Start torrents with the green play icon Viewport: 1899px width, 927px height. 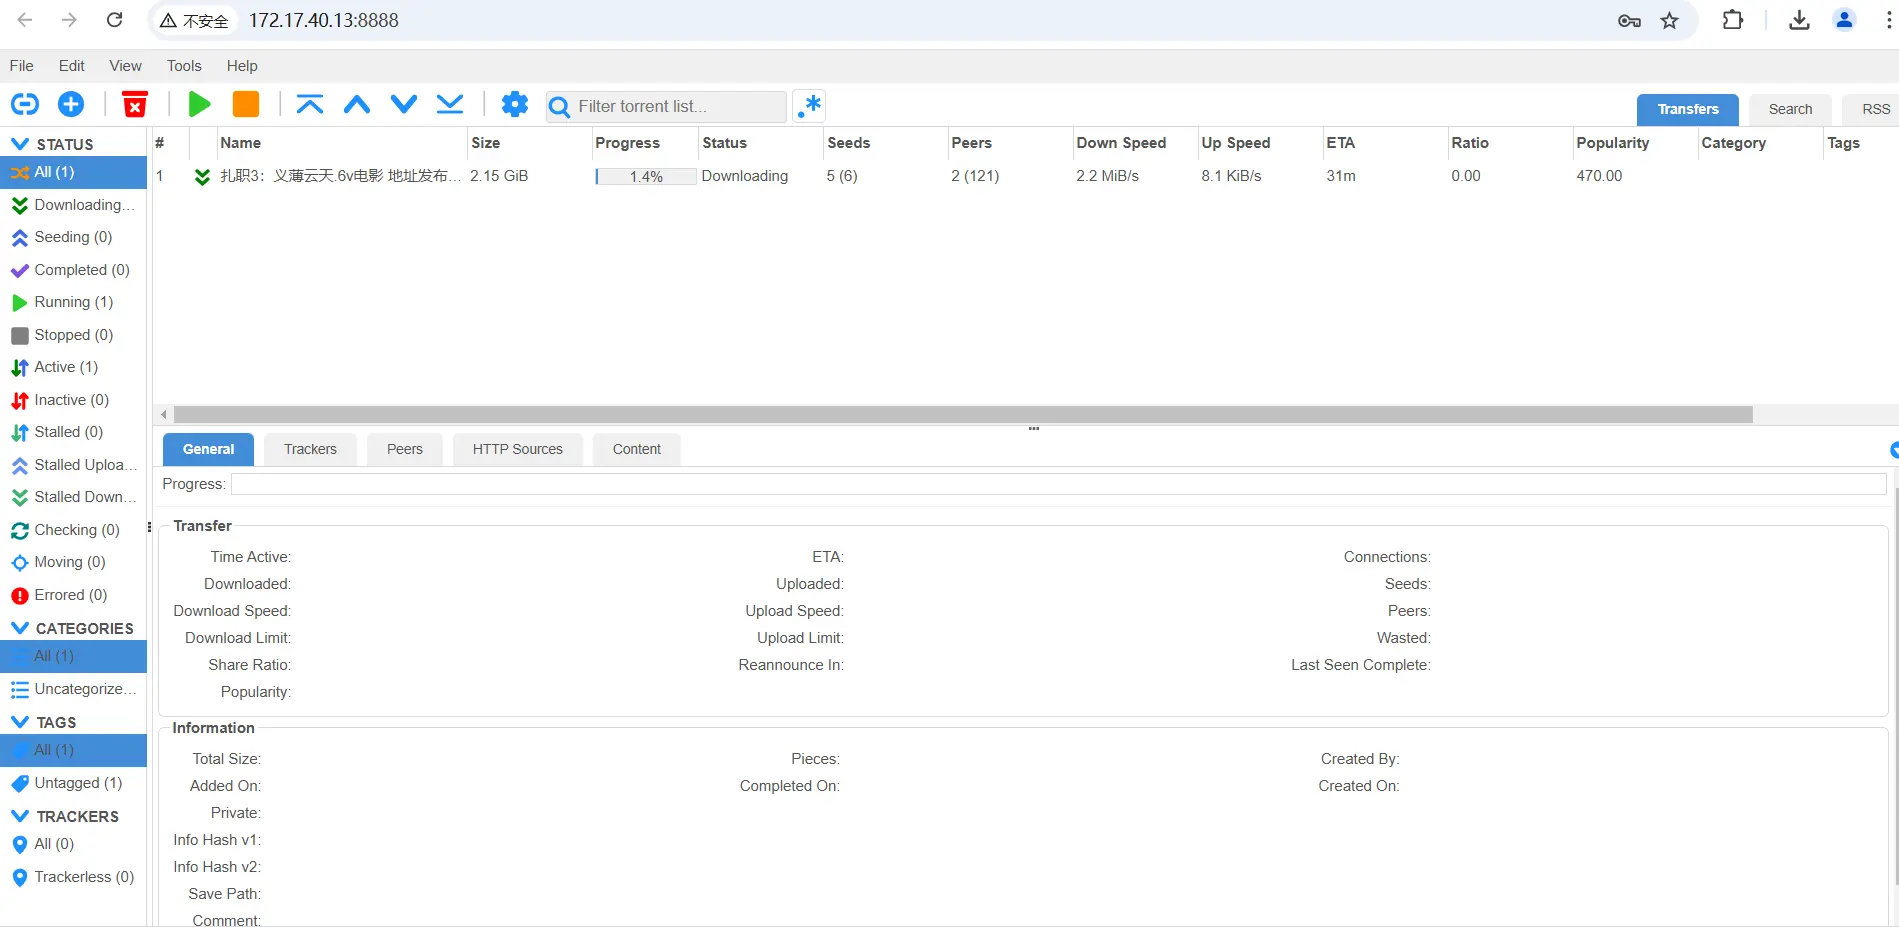click(x=199, y=104)
